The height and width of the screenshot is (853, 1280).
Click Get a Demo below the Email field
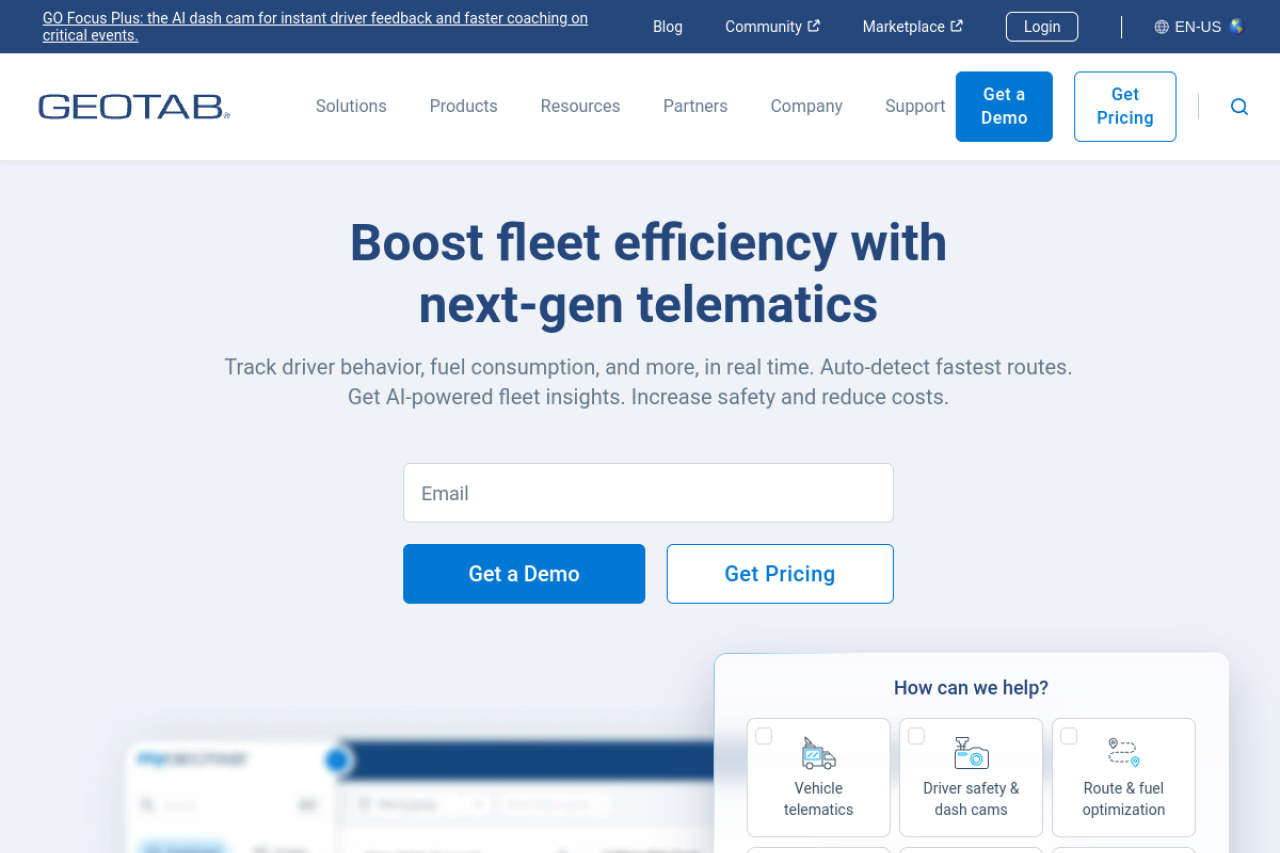point(524,574)
